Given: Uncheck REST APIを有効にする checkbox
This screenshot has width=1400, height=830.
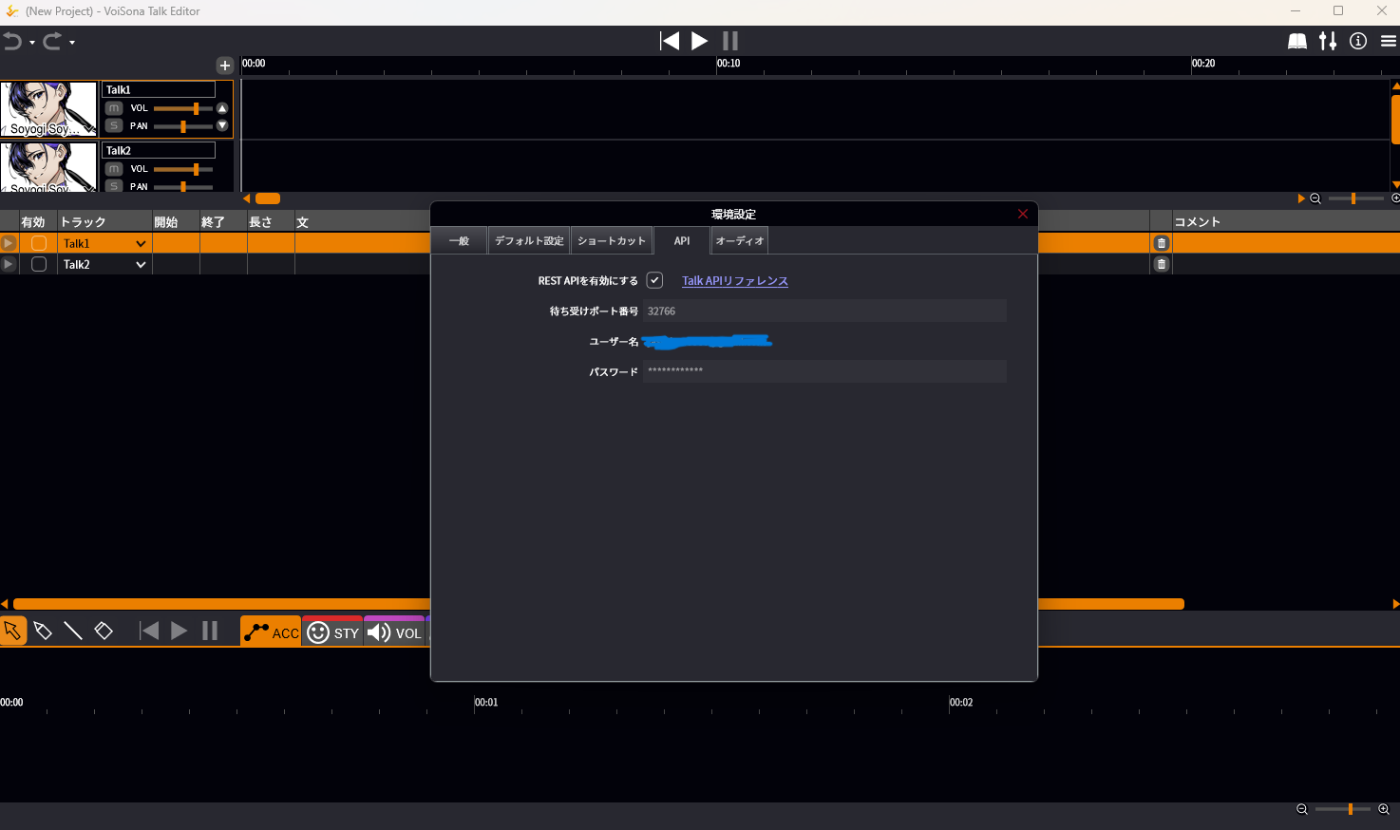Looking at the screenshot, I should (655, 280).
